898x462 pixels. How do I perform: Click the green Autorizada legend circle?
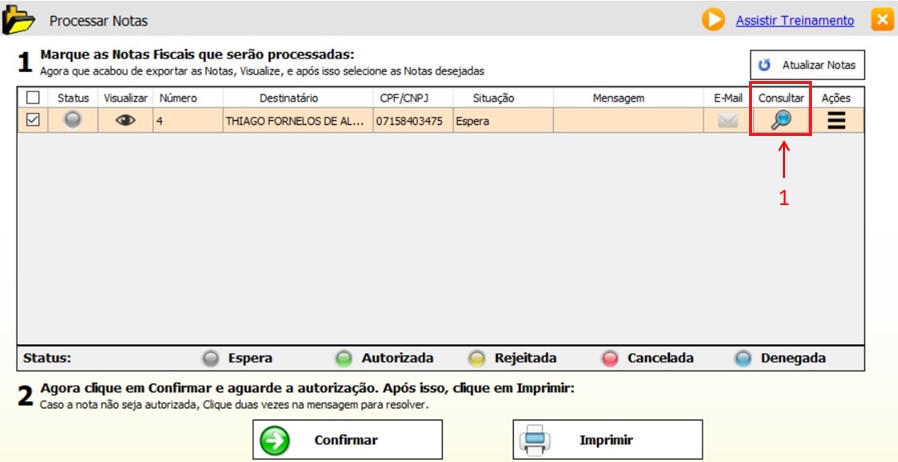[x=344, y=358]
